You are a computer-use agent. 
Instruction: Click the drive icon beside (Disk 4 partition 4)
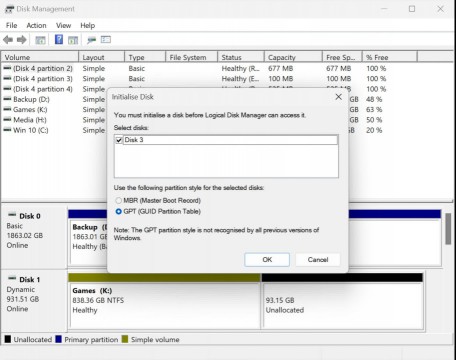point(7,89)
